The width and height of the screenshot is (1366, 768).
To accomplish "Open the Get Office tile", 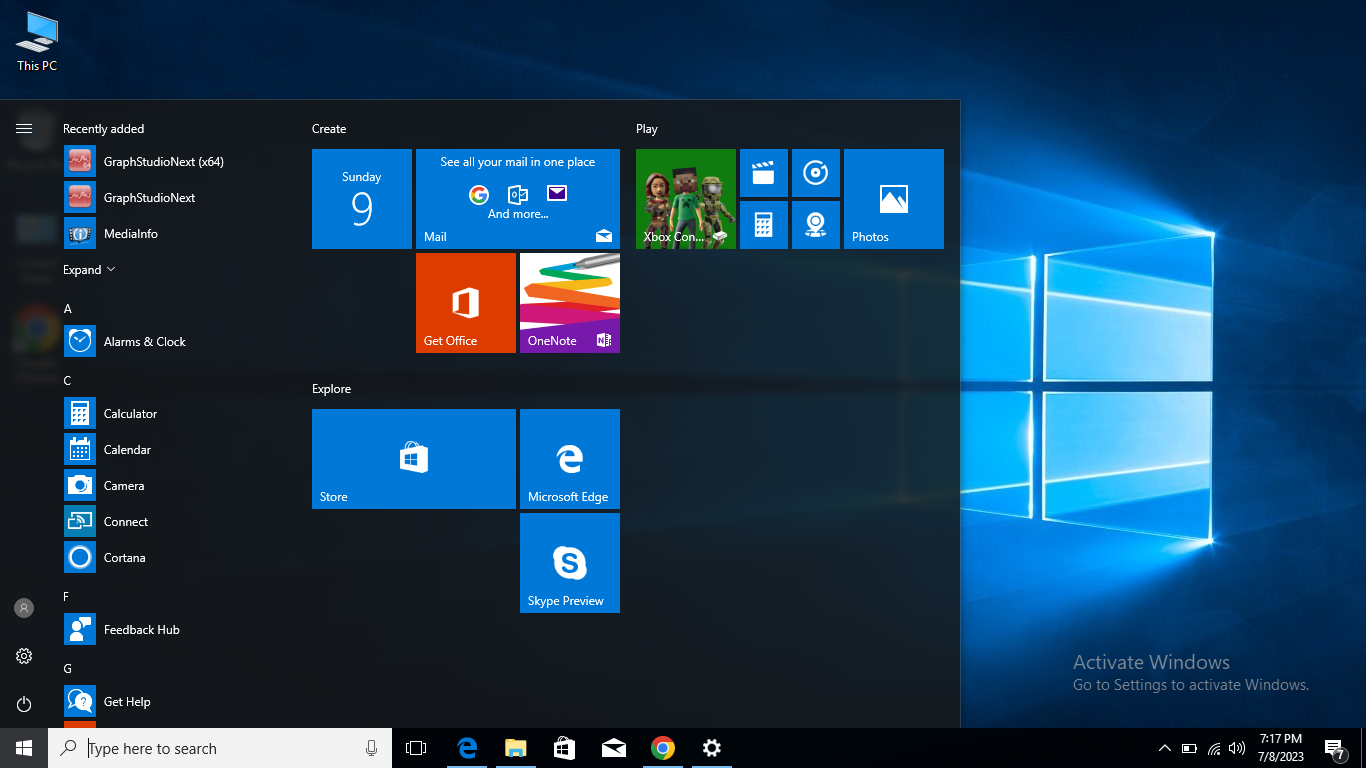I will click(x=466, y=303).
